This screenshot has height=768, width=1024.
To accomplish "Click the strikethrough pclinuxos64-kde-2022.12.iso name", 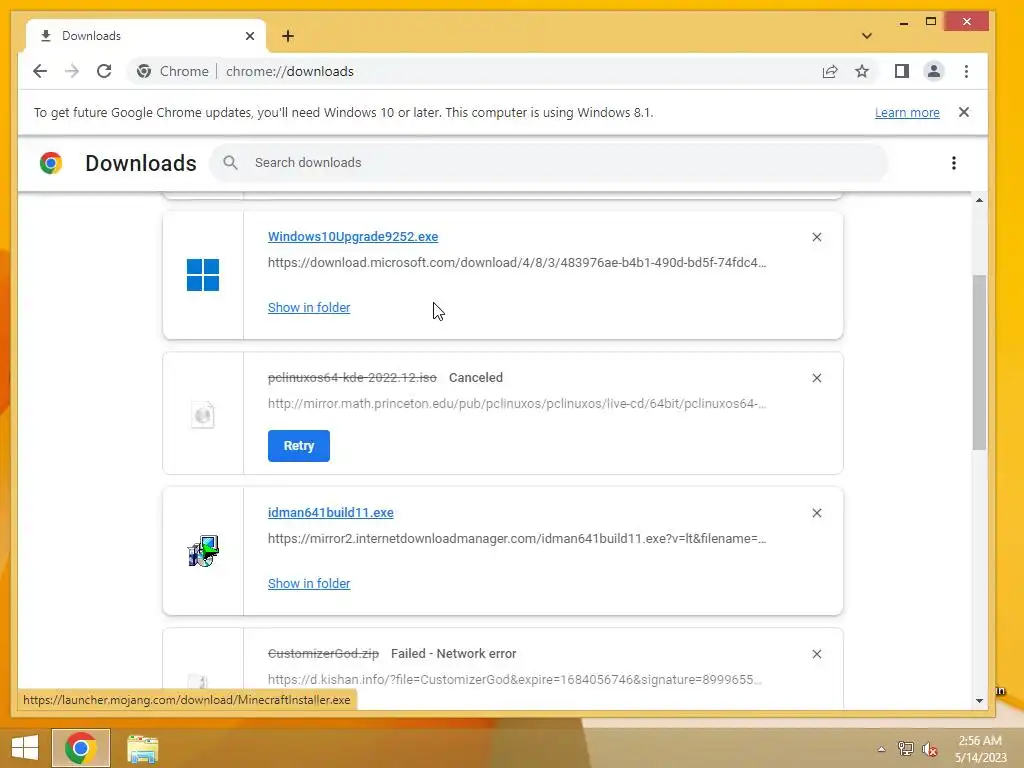I will point(352,377).
